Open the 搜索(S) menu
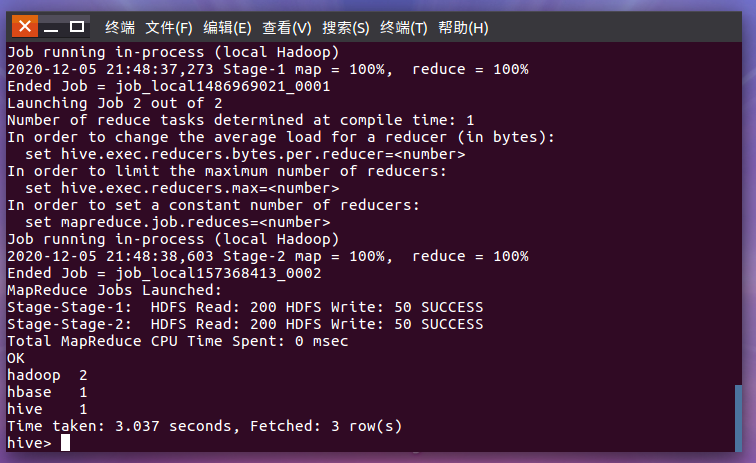This screenshot has height=463, width=756. (346, 27)
